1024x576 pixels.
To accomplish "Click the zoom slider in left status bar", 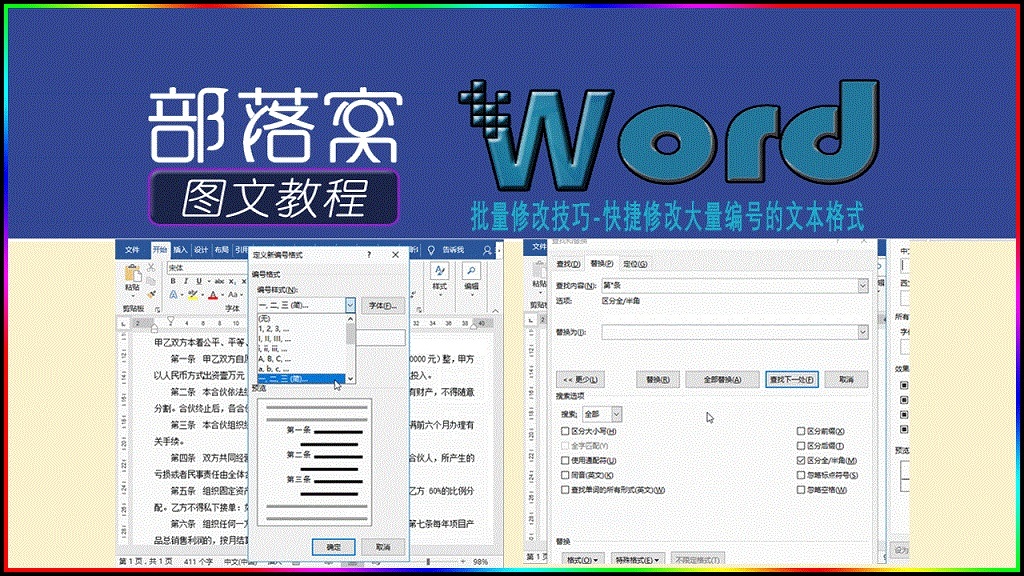I will tap(428, 562).
